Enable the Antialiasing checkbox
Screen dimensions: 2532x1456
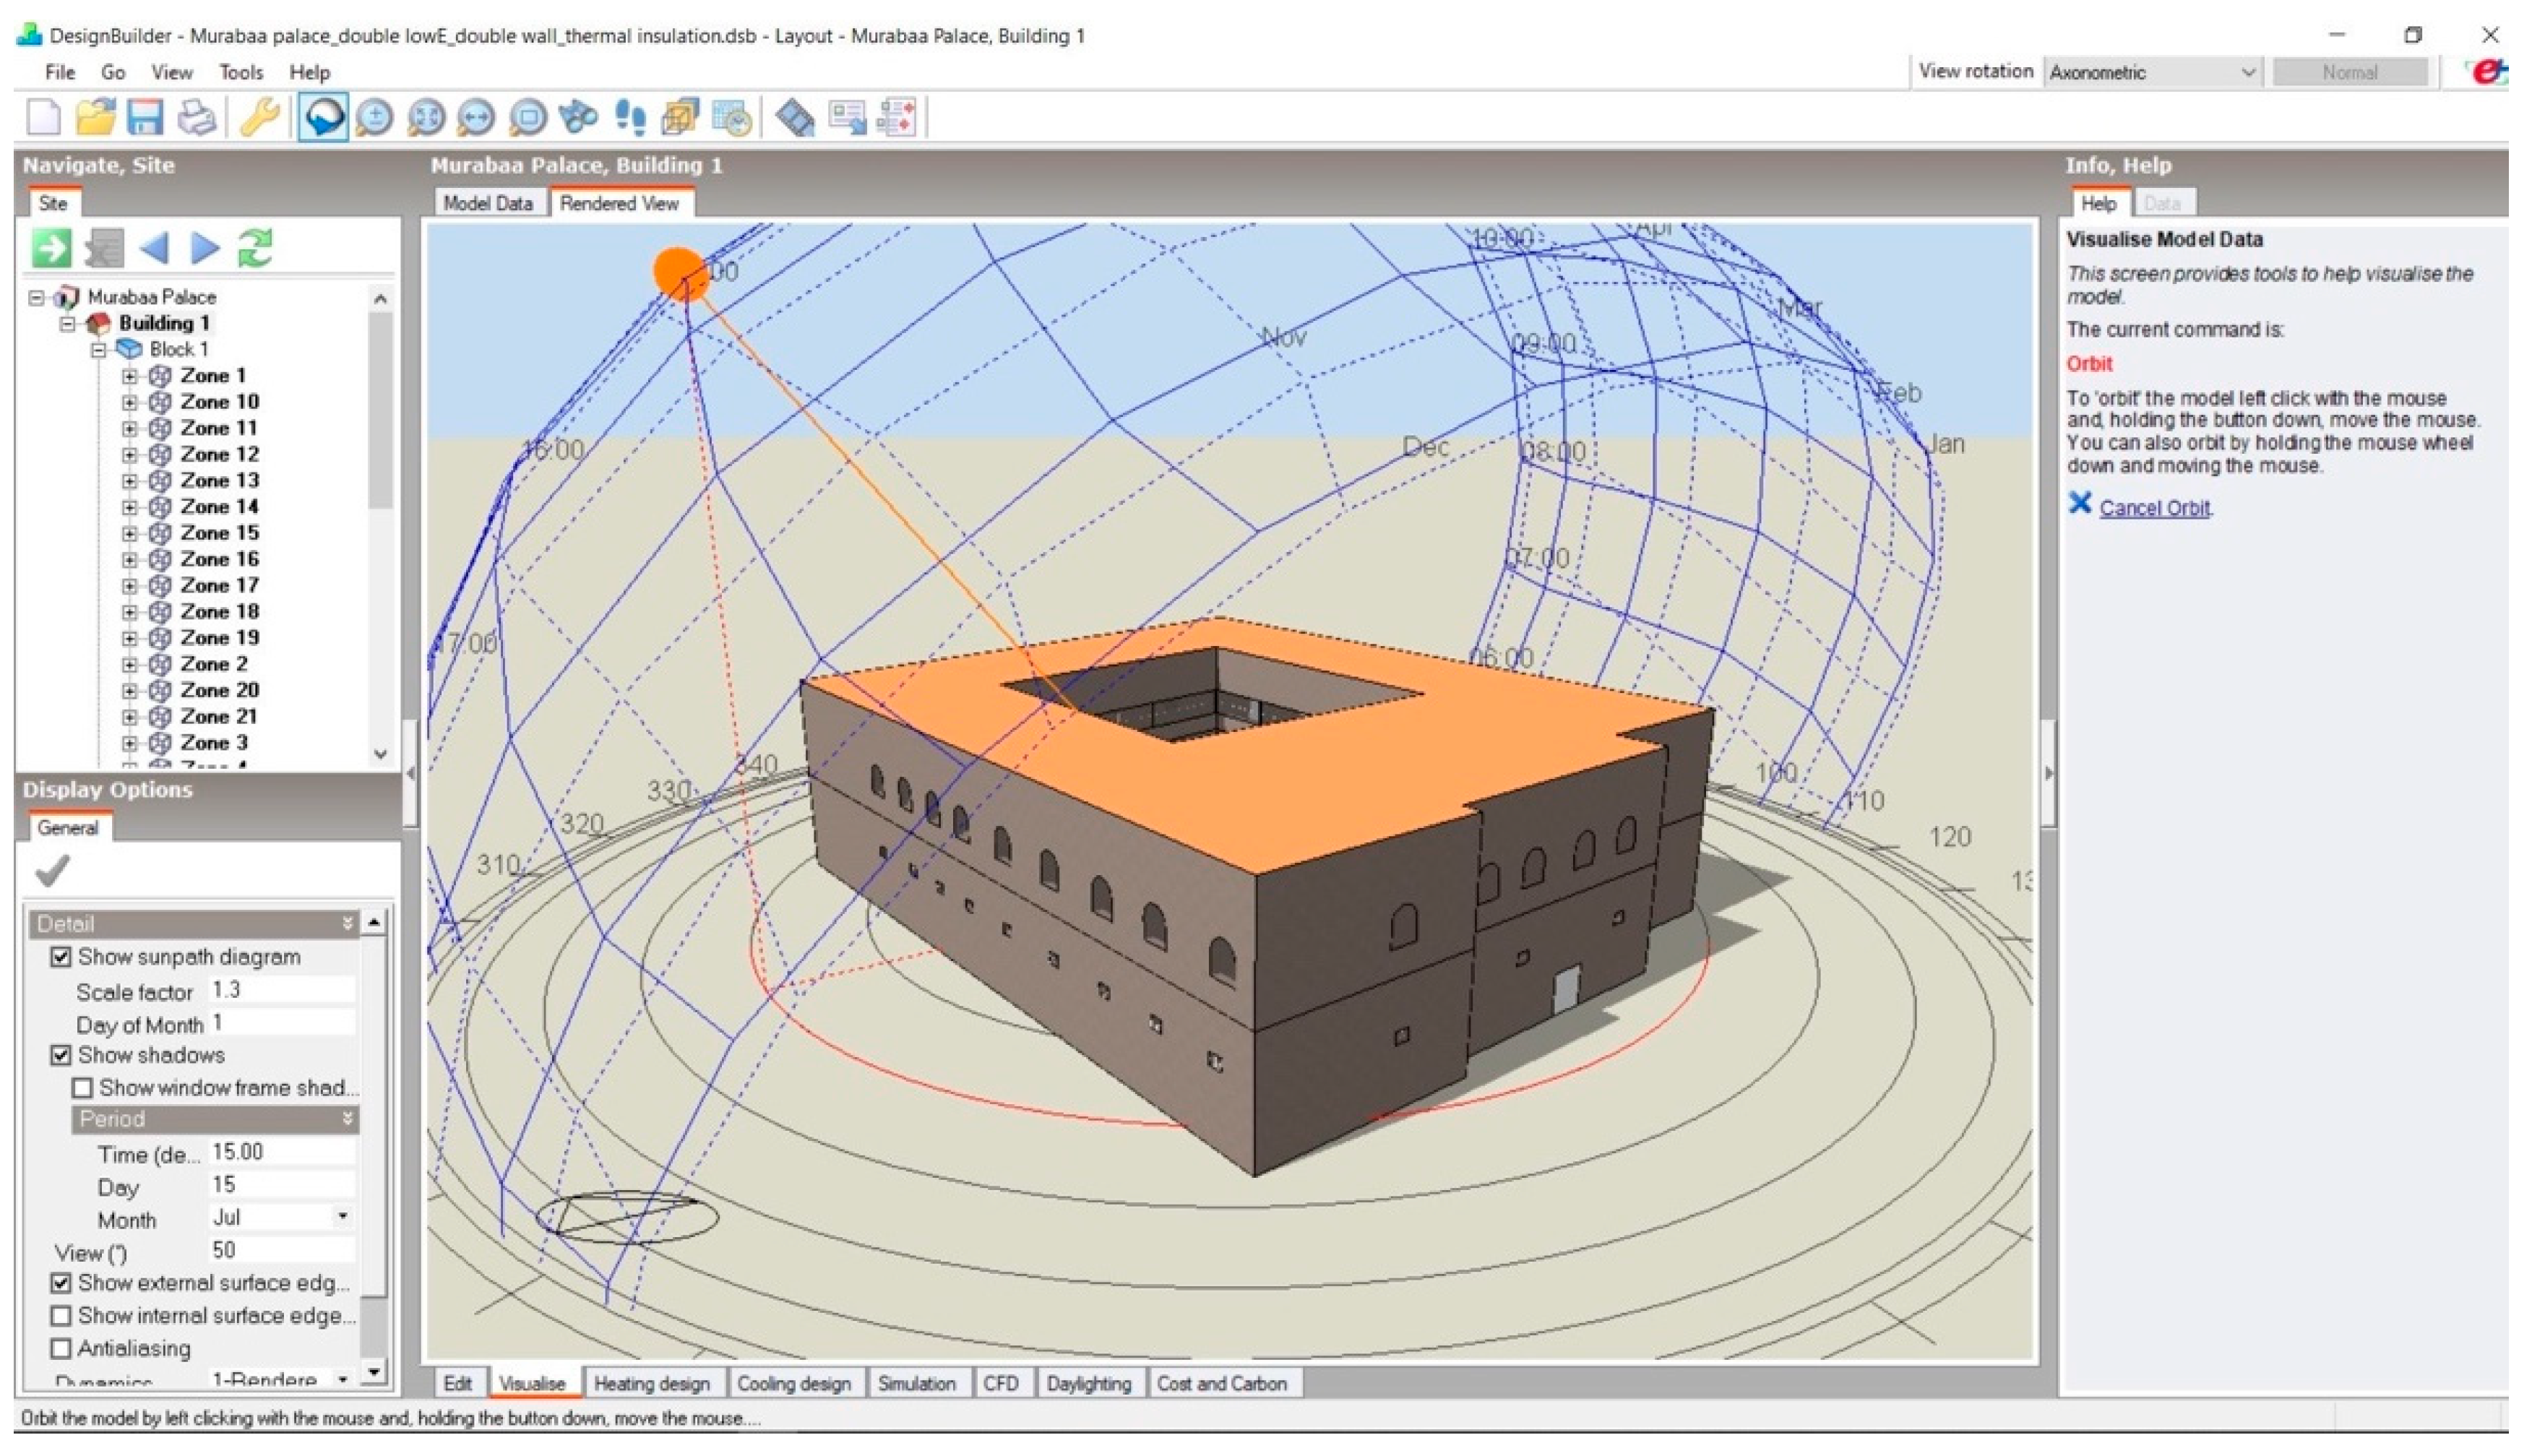tap(61, 1348)
